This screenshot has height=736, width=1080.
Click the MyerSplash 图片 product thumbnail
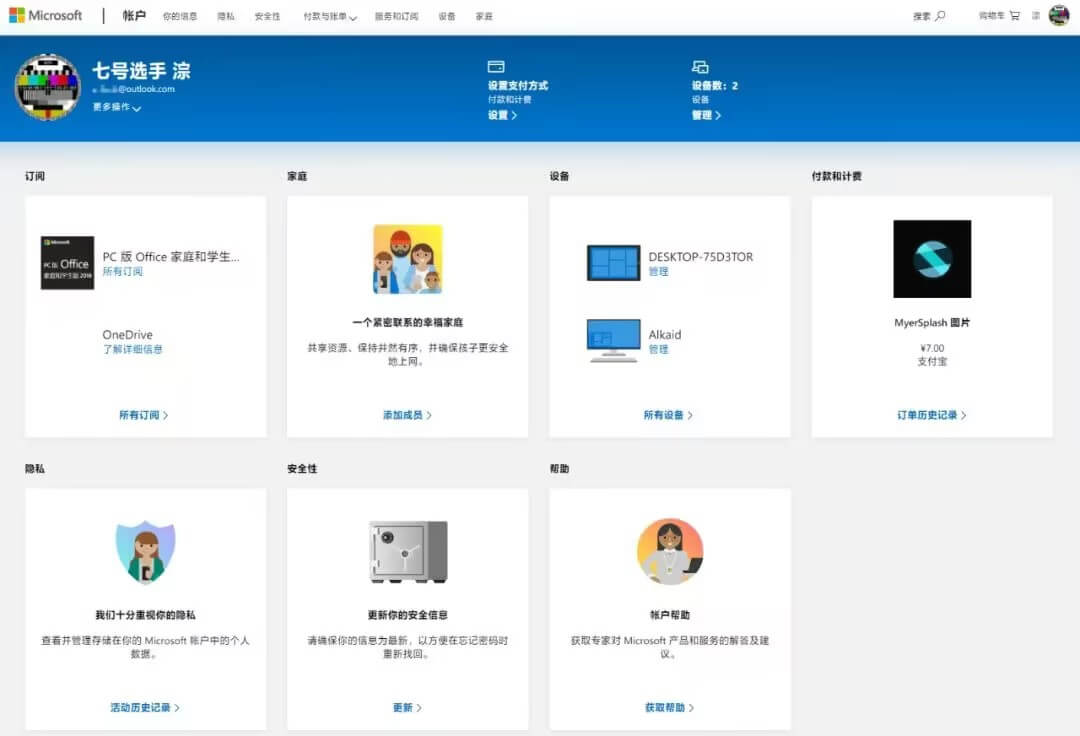pyautogui.click(x=932, y=258)
